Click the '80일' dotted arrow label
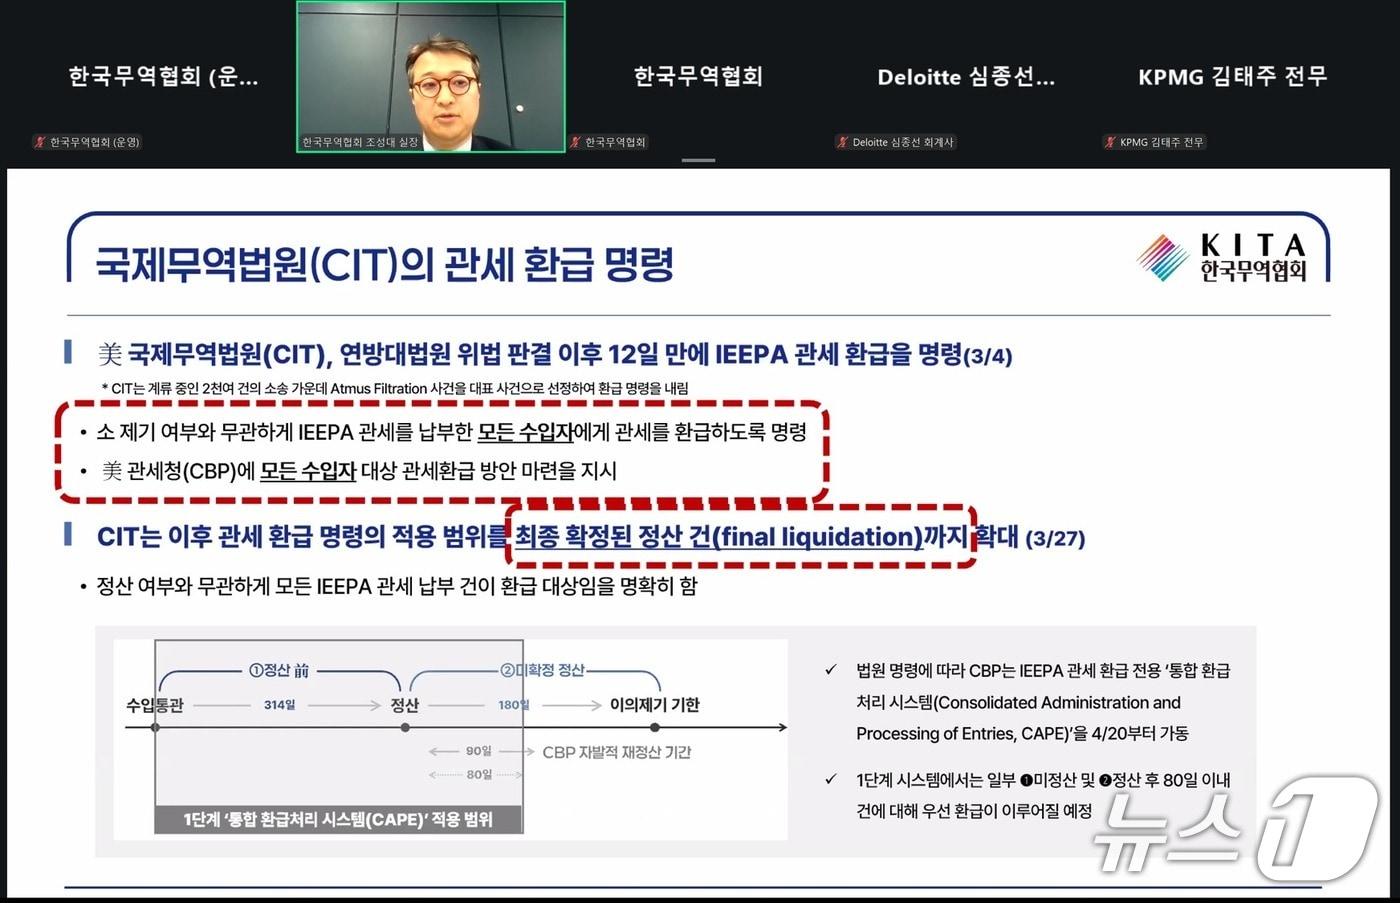Image resolution: width=1400 pixels, height=903 pixels. click(x=479, y=774)
